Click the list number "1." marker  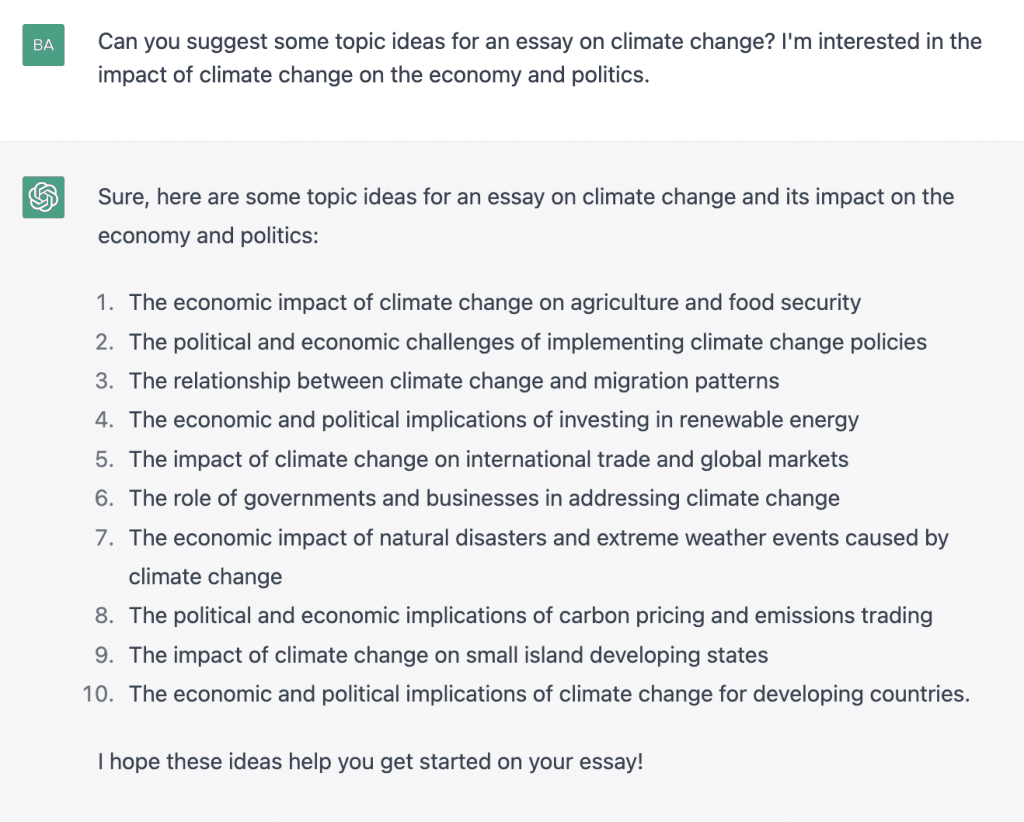[x=105, y=302]
